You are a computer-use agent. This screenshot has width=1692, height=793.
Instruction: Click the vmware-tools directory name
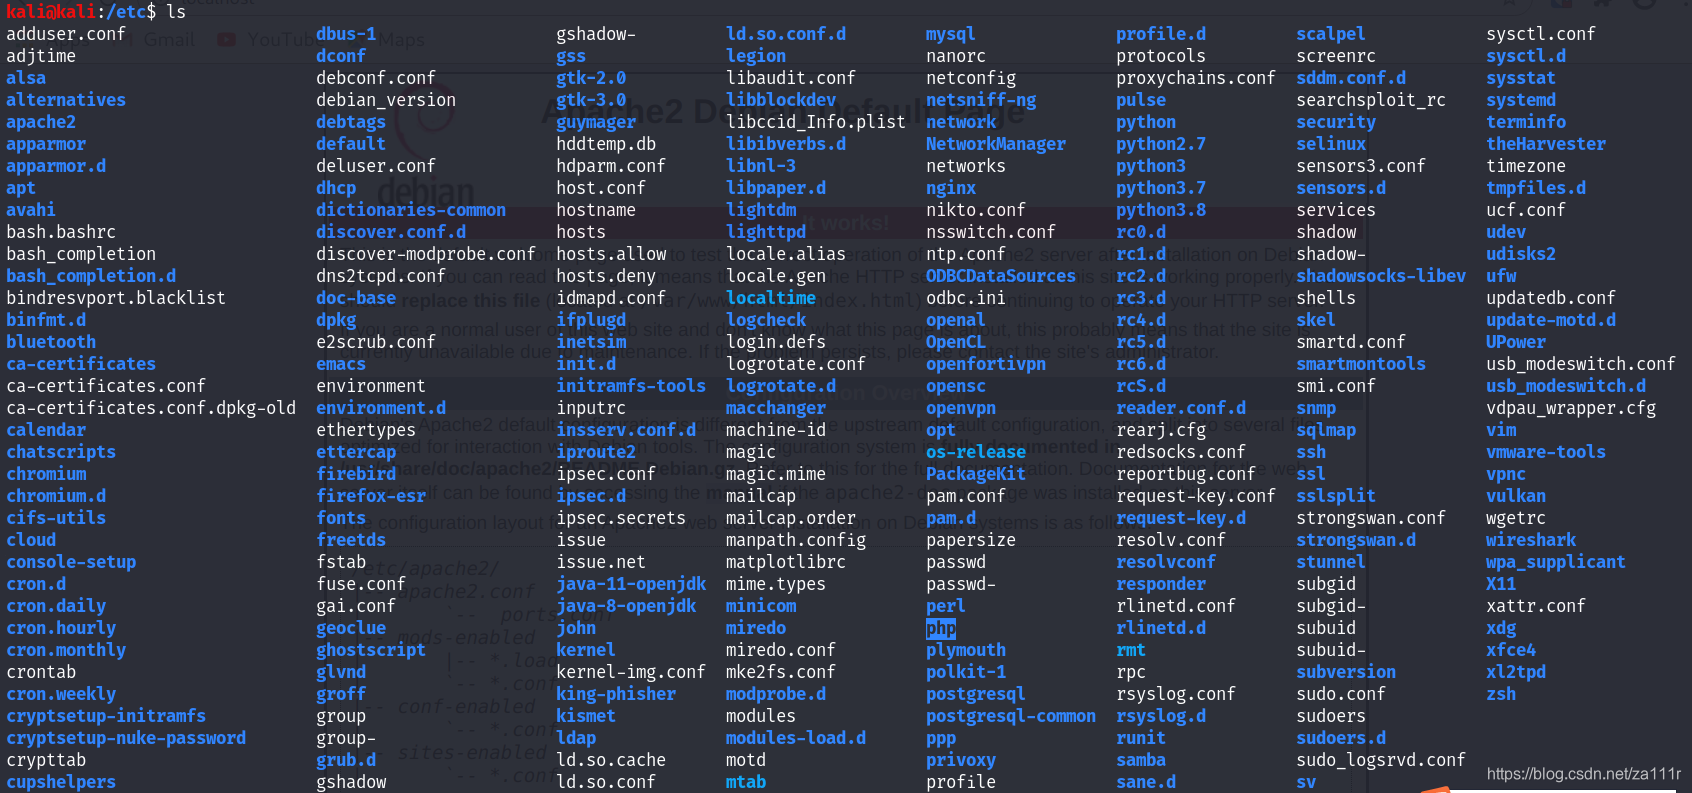coord(1546,452)
